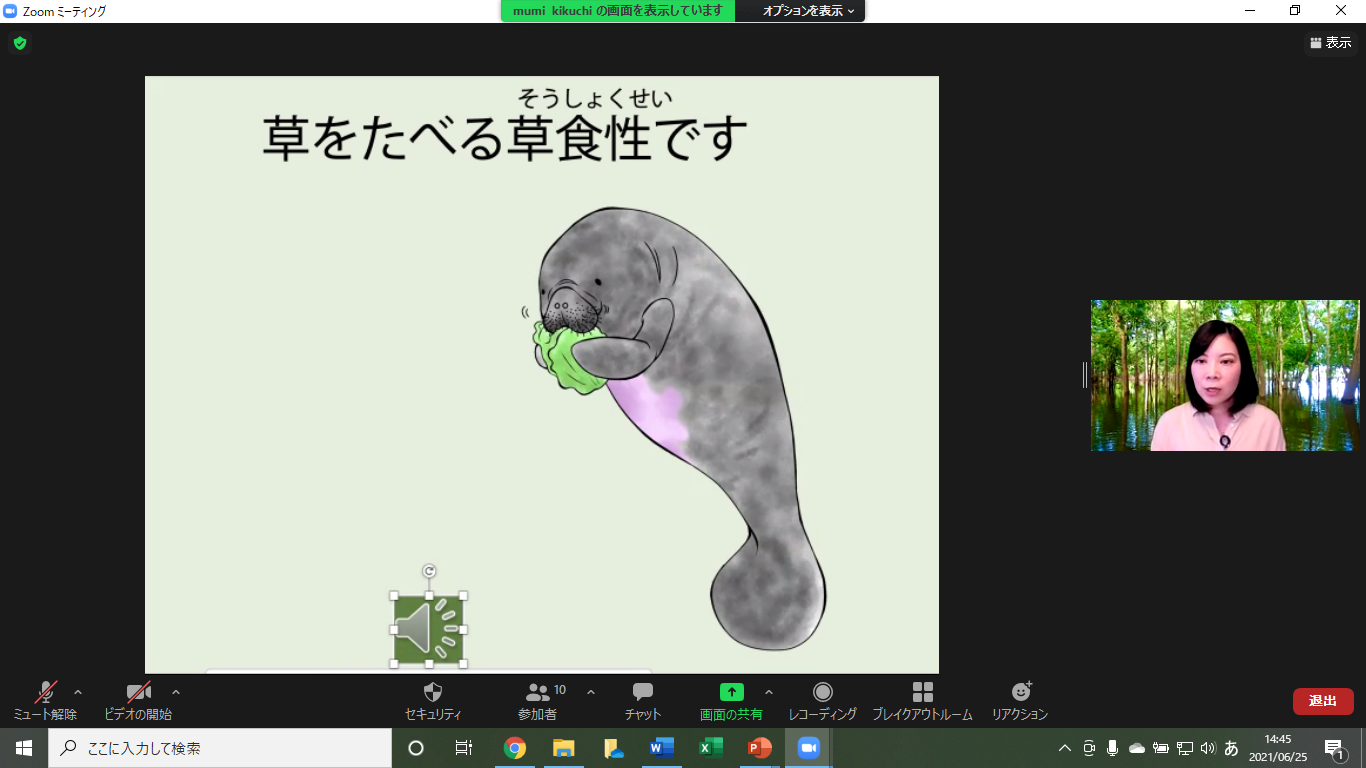
Task: Expand share screen options arrow
Action: tap(769, 692)
